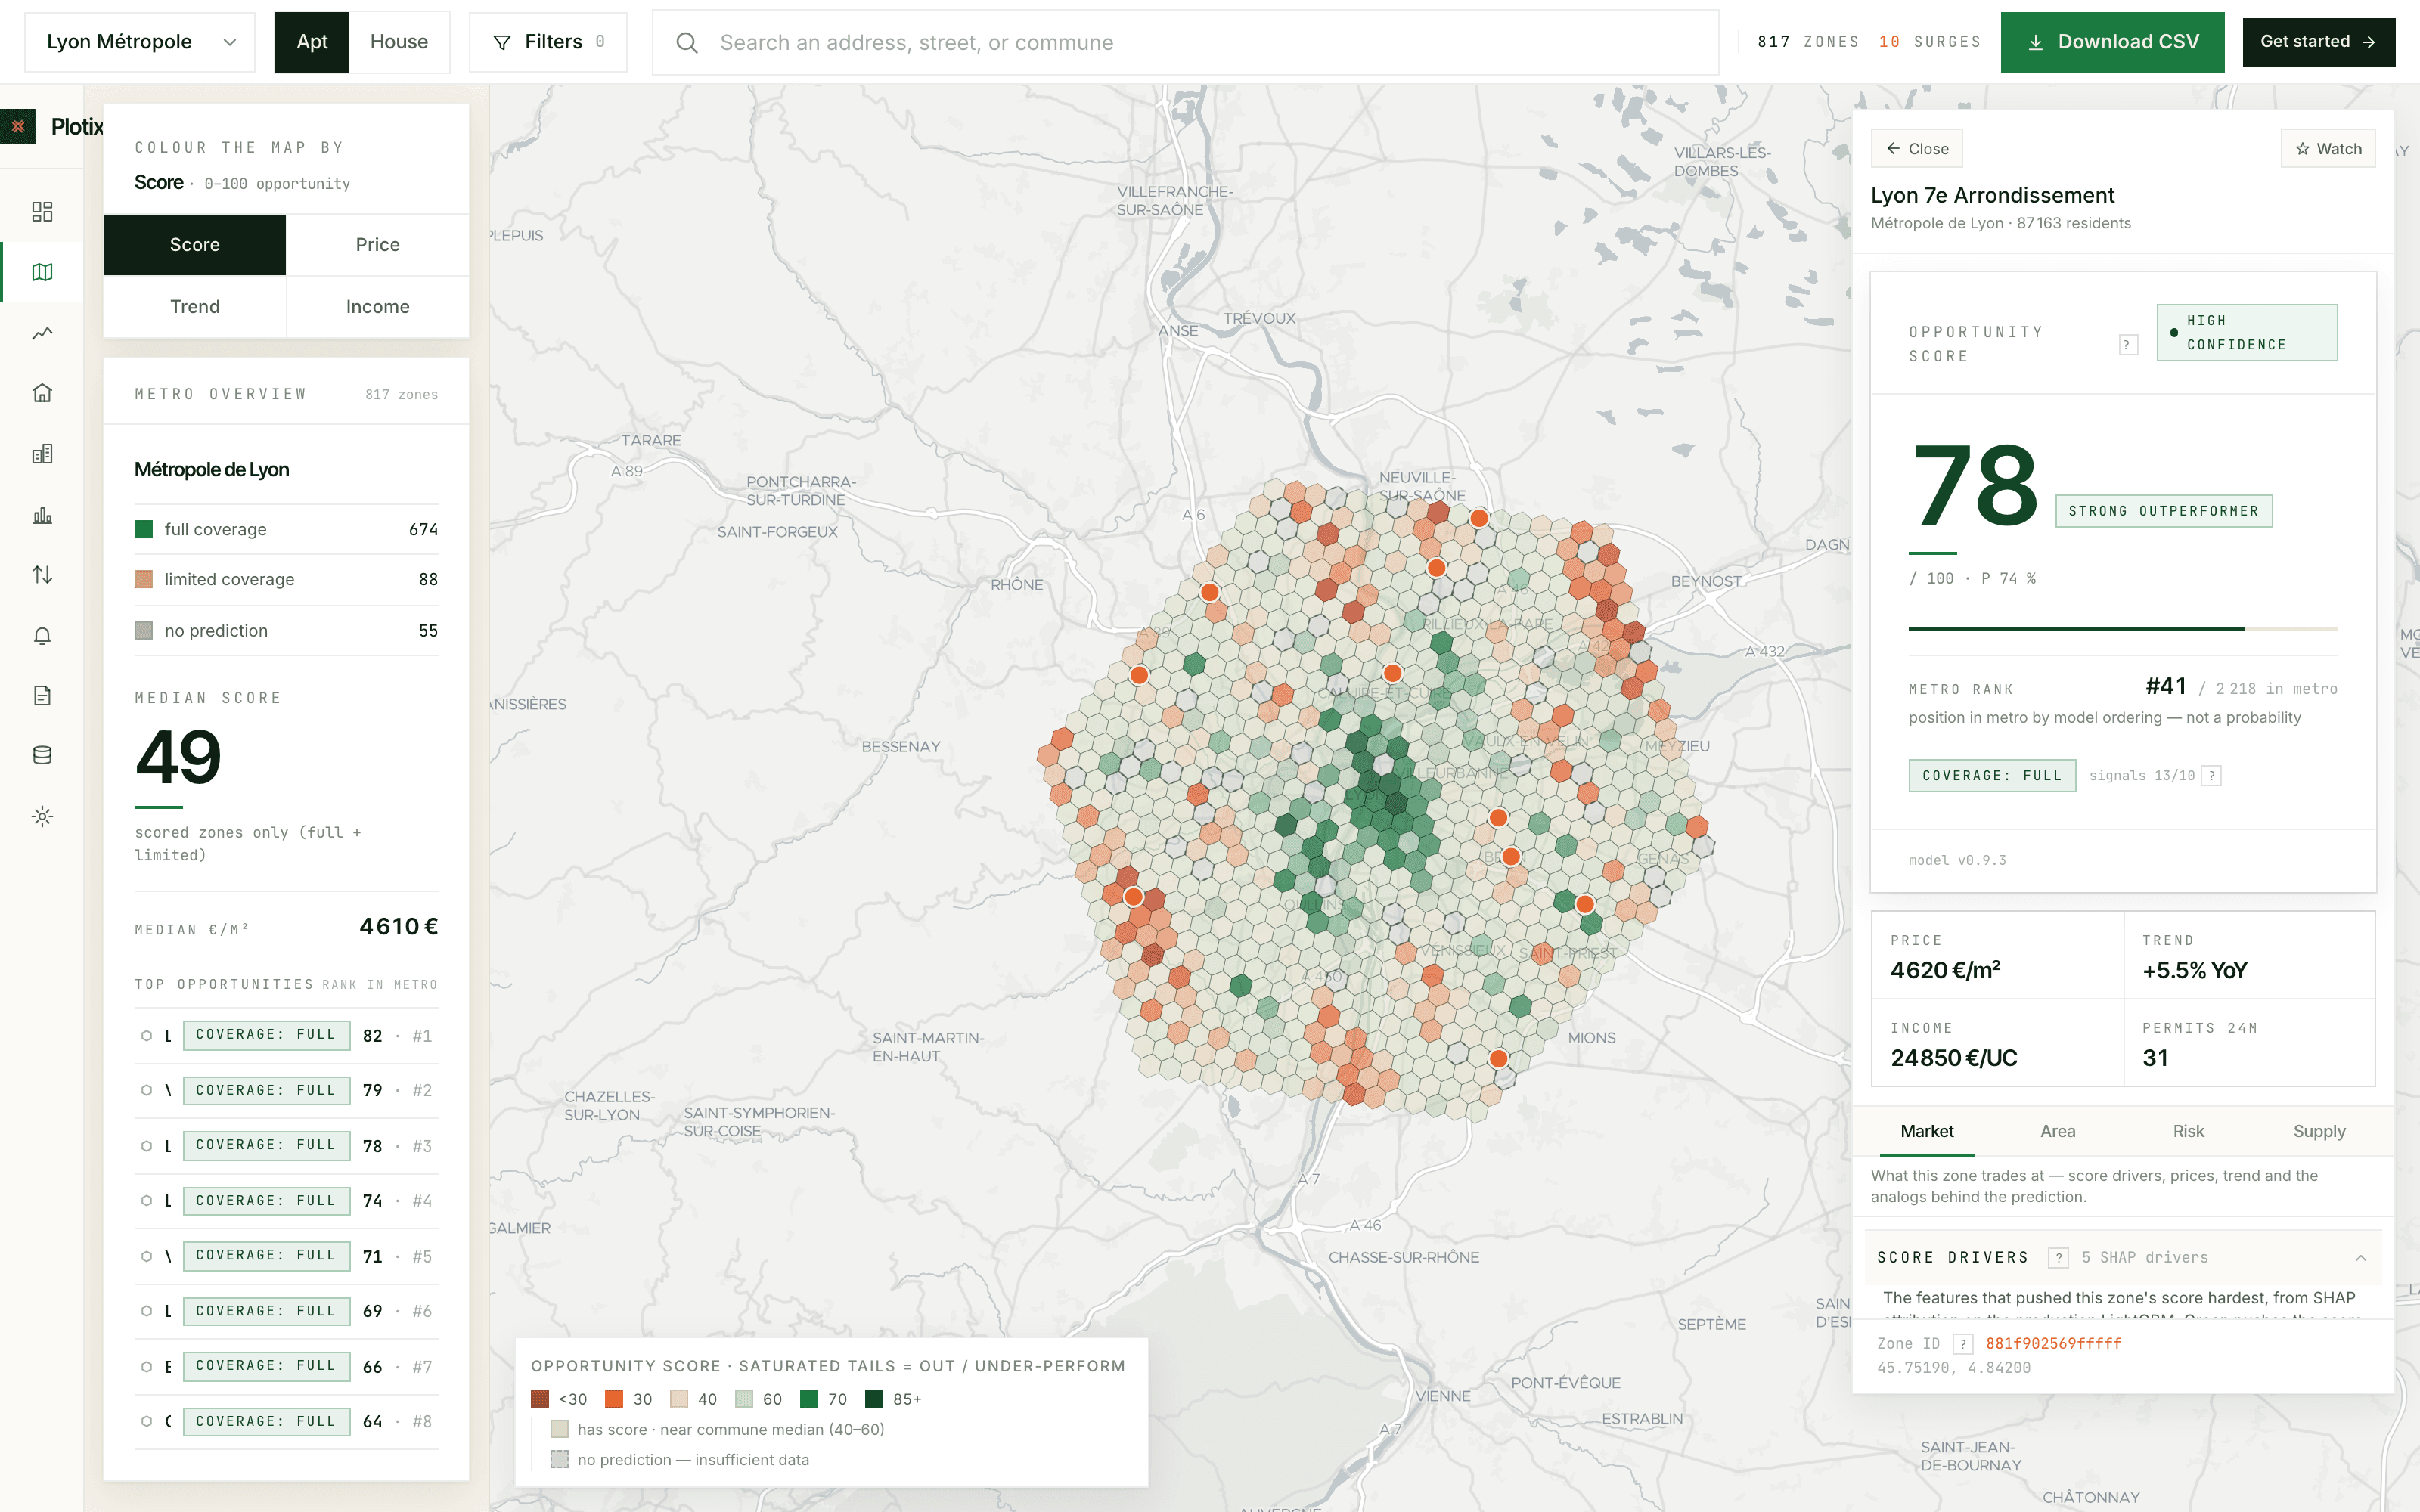Switch to the Risk tab
The width and height of the screenshot is (2420, 1512).
click(2188, 1131)
